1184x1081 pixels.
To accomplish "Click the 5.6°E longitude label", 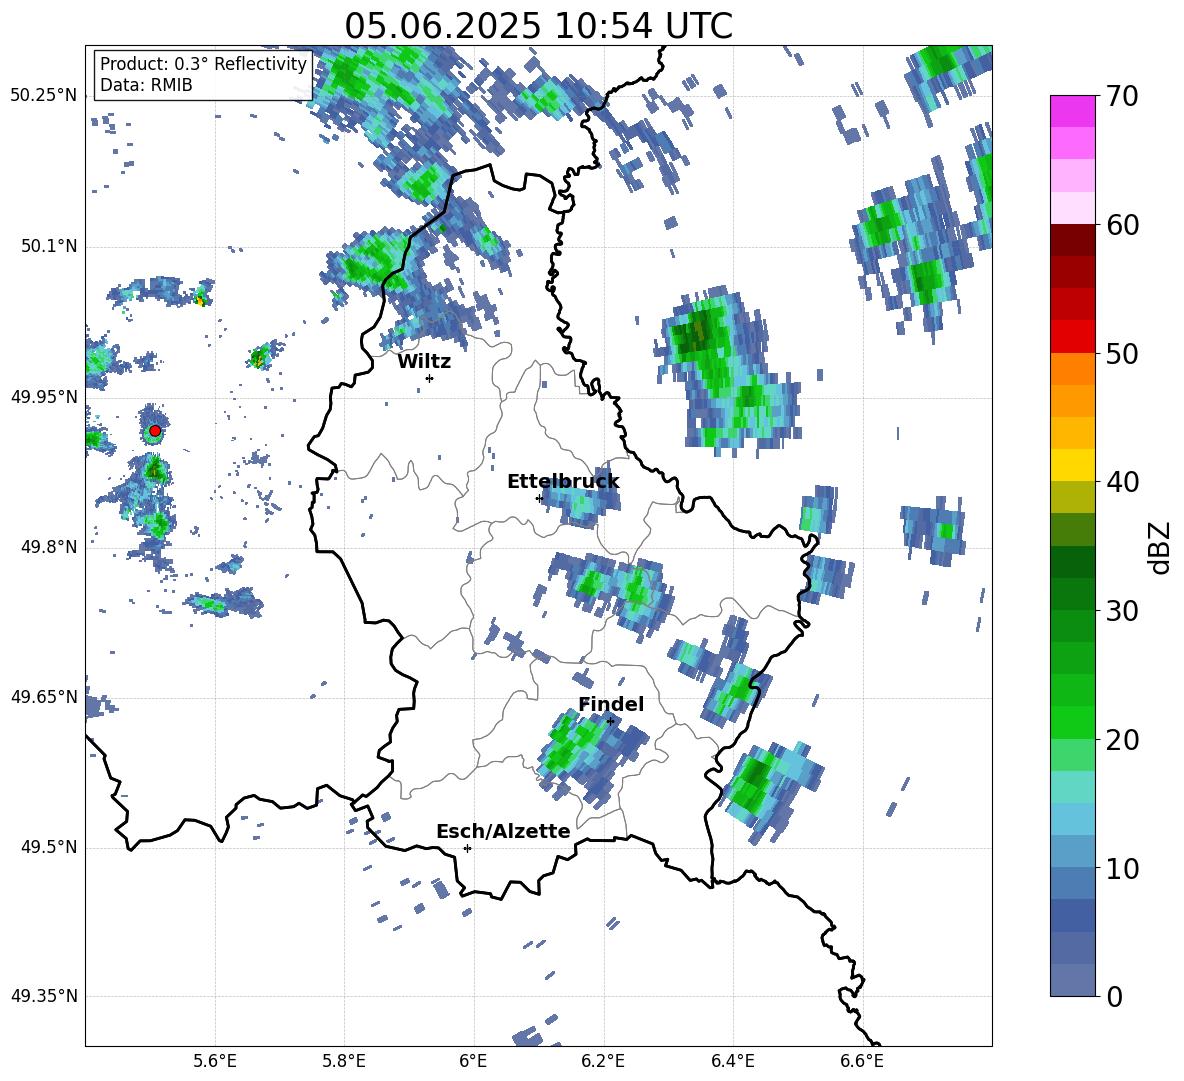I will click(215, 1061).
